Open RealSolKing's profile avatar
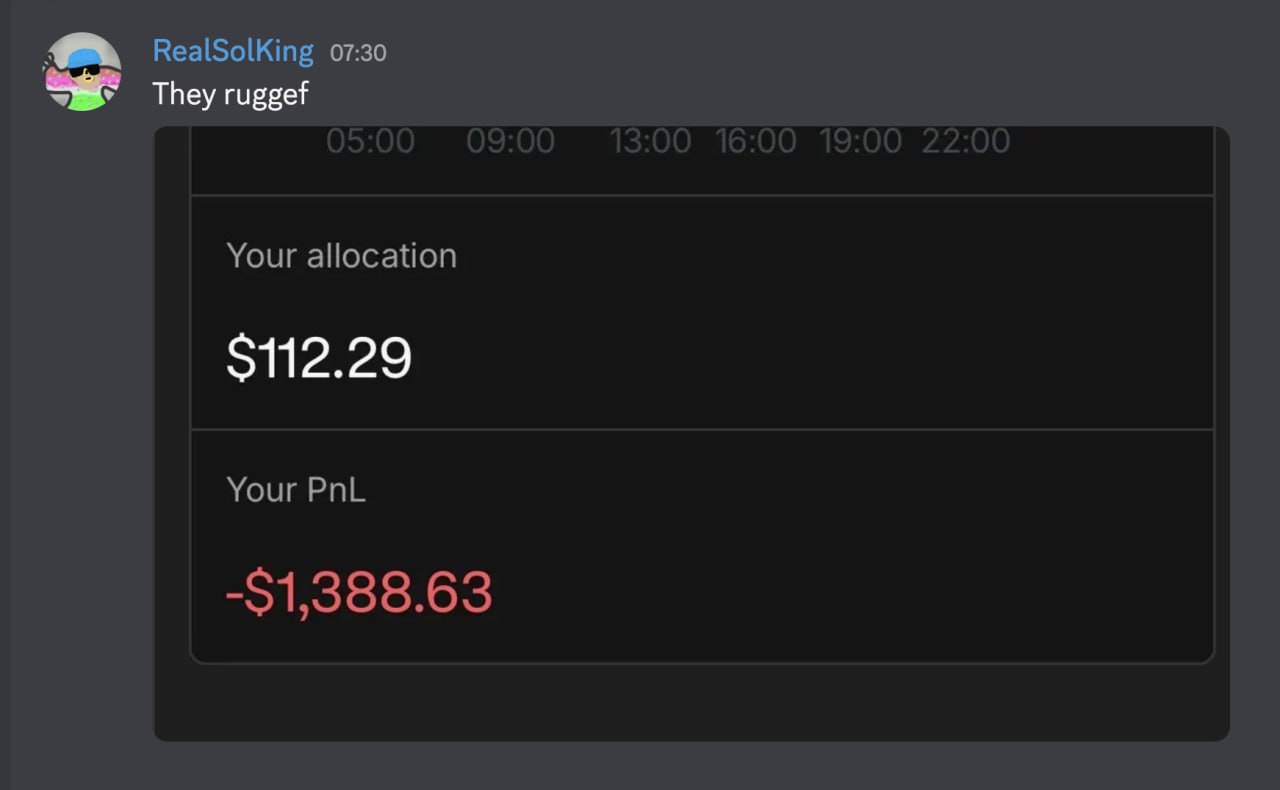1280x790 pixels. 82,71
